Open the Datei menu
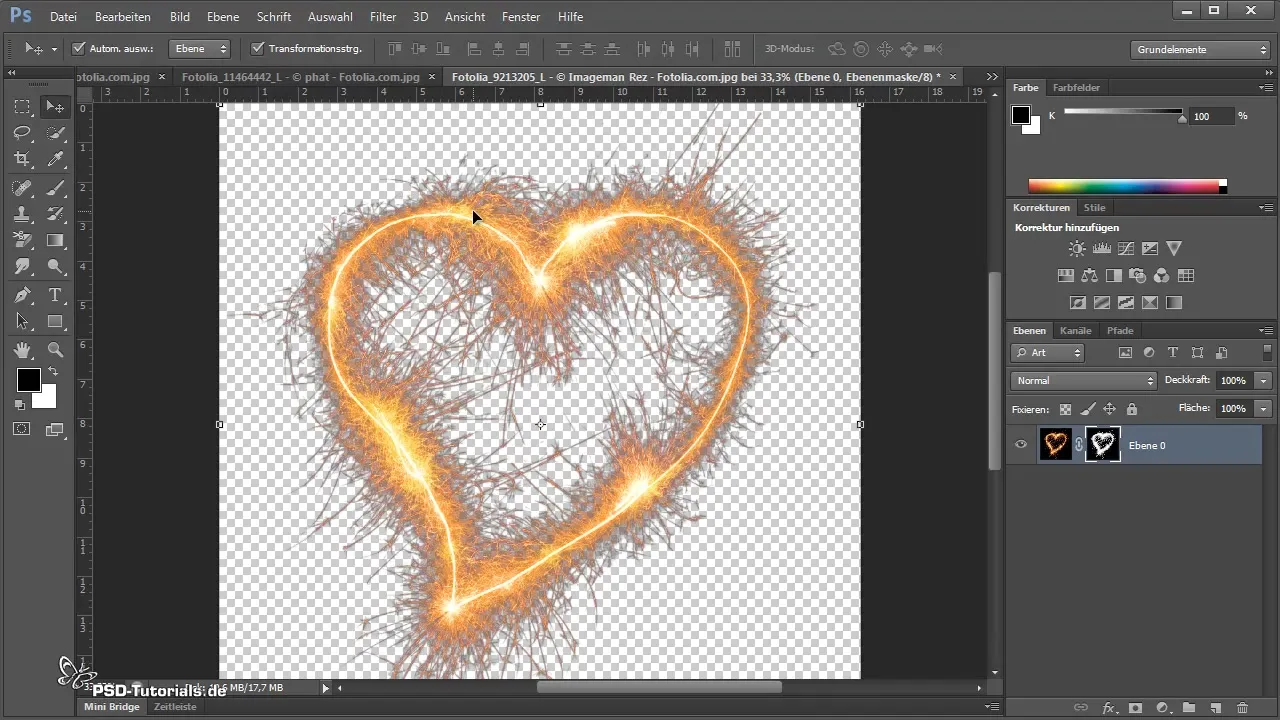The width and height of the screenshot is (1280, 720). [x=63, y=17]
